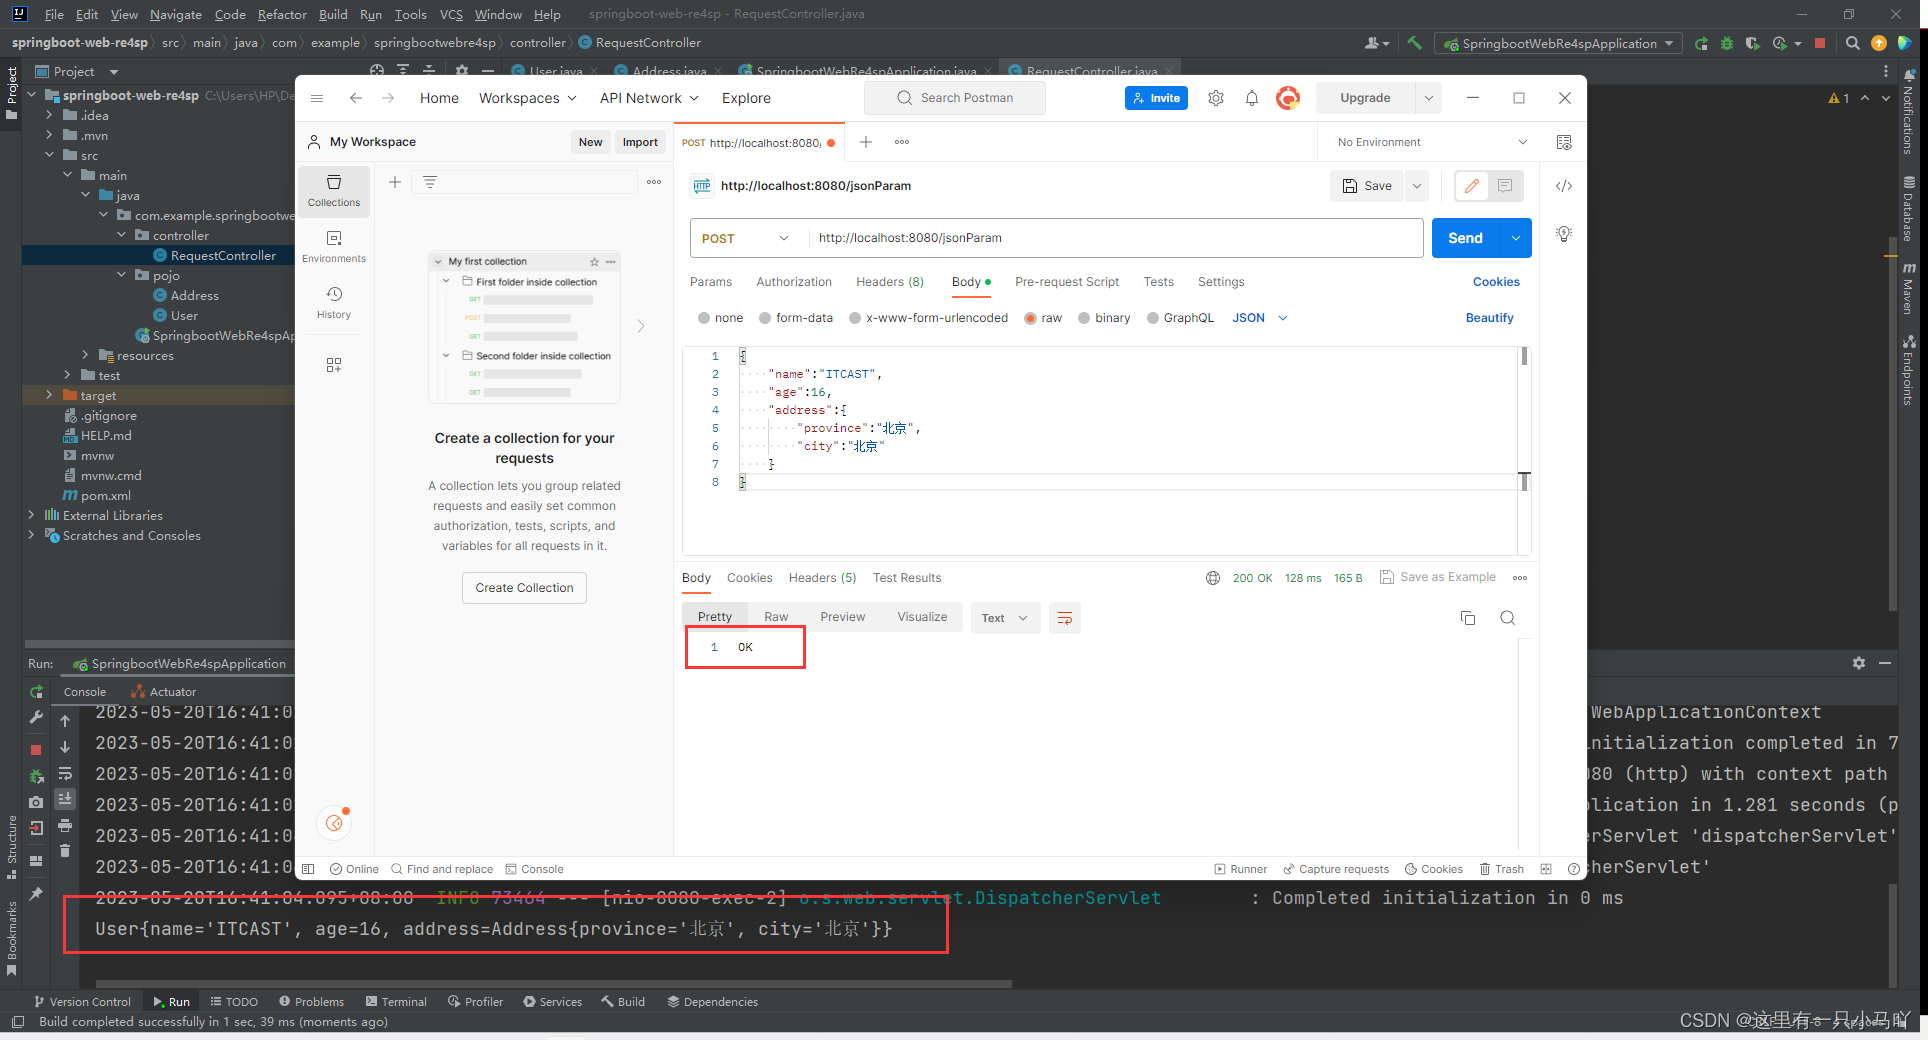The width and height of the screenshot is (1928, 1040).
Task: Click the Invite button
Action: (1156, 98)
